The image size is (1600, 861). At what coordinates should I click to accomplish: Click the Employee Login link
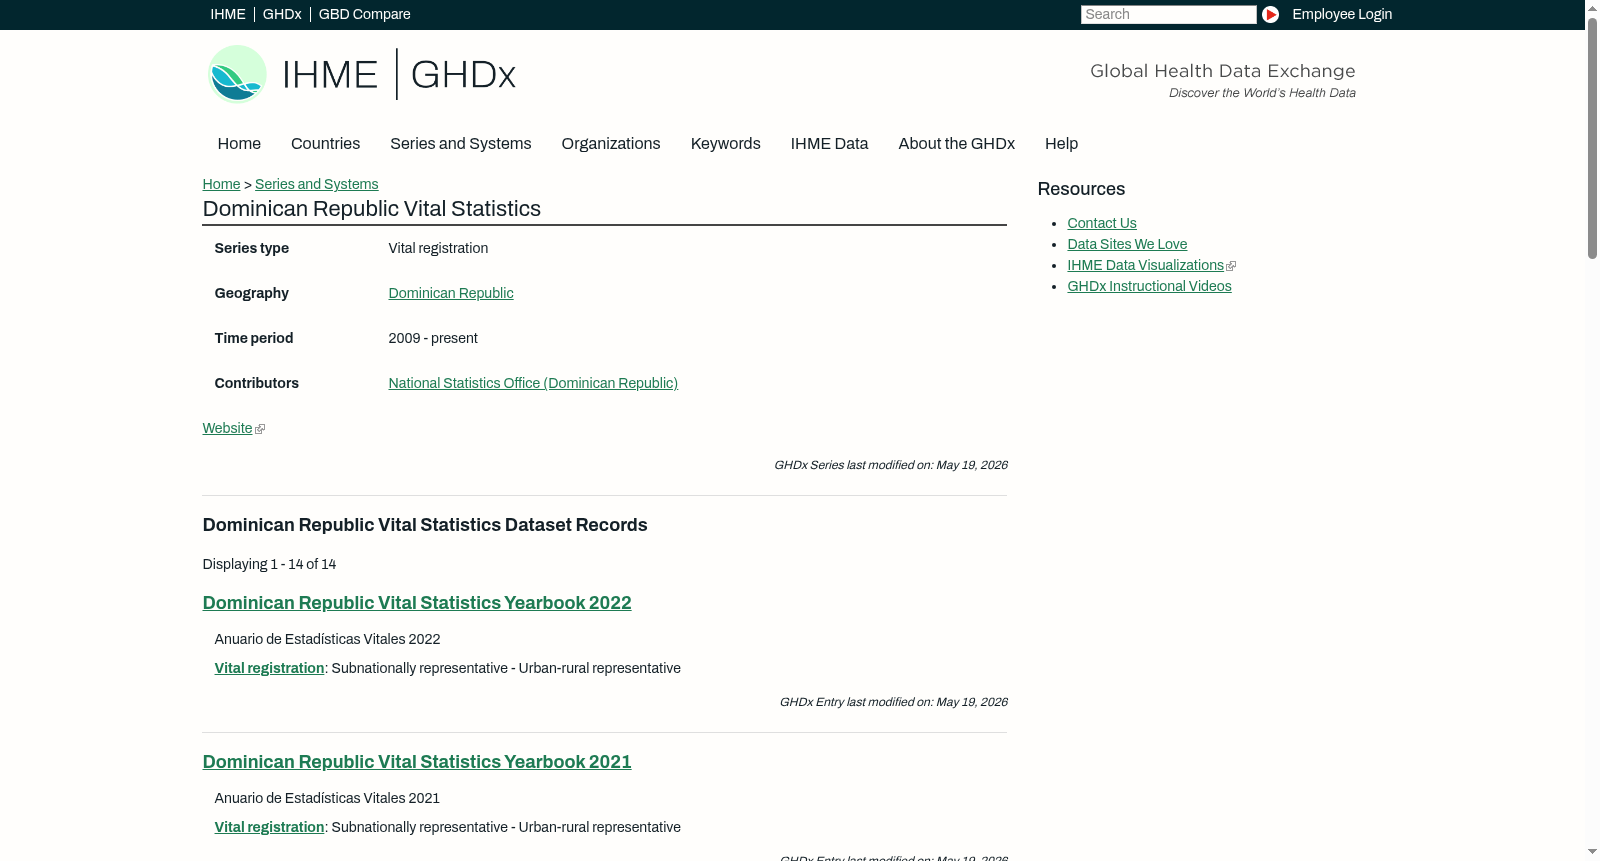[x=1342, y=14]
